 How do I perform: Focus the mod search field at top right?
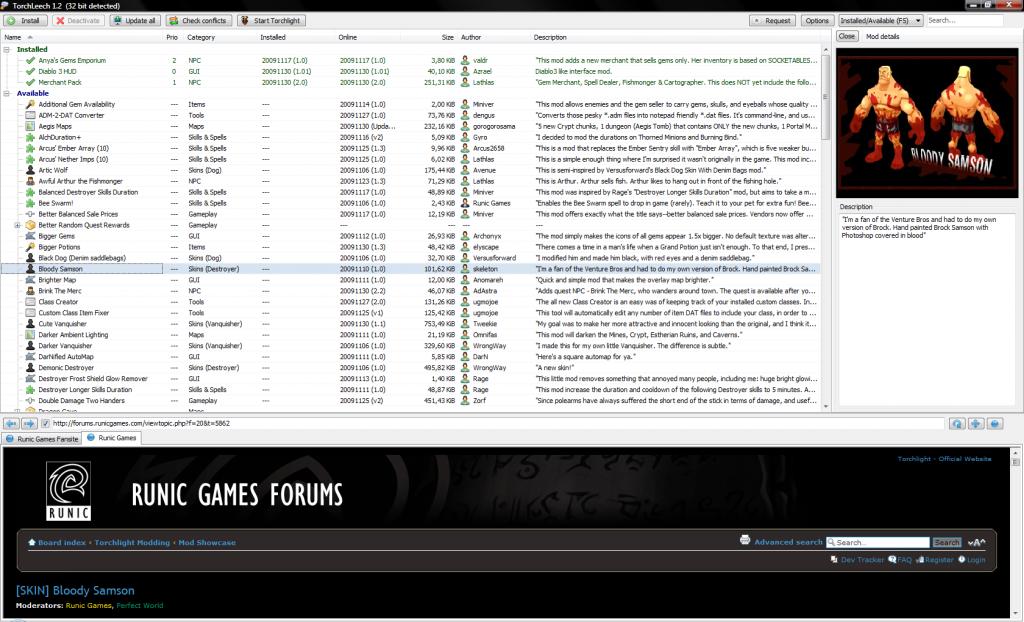[x=964, y=20]
